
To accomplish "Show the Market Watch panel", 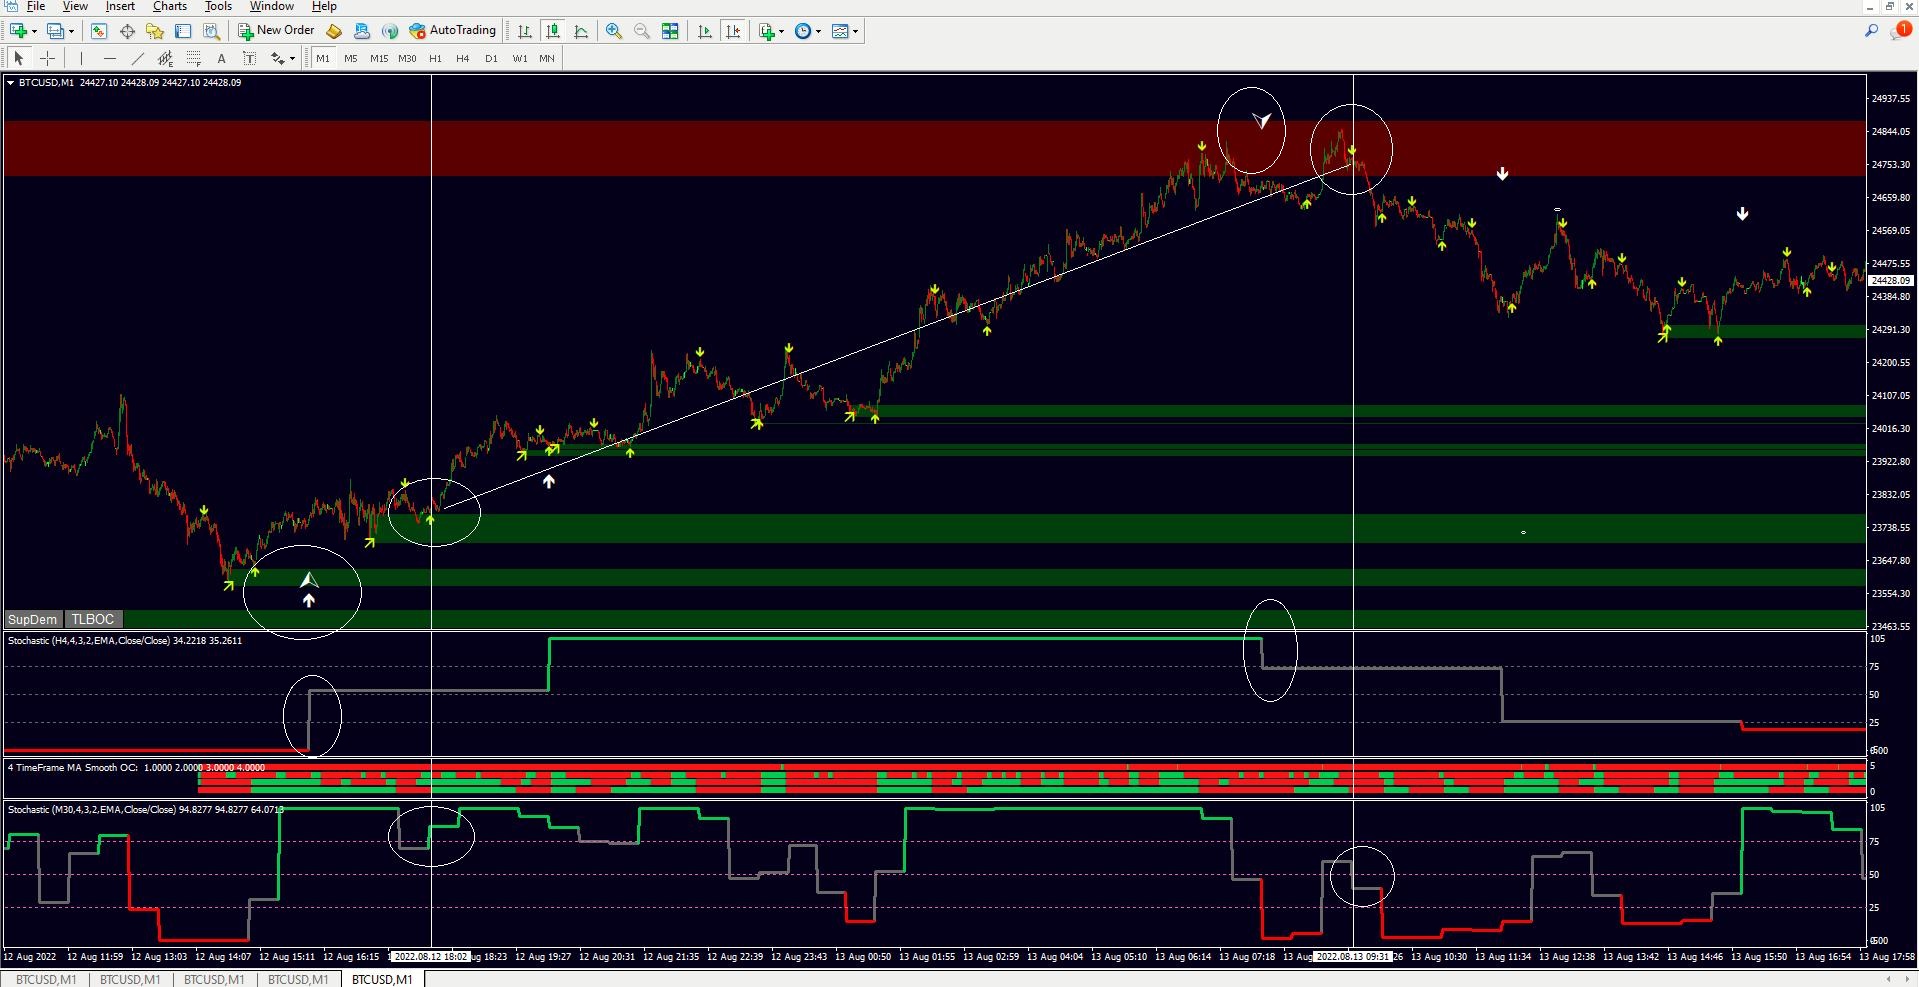I will 99,31.
